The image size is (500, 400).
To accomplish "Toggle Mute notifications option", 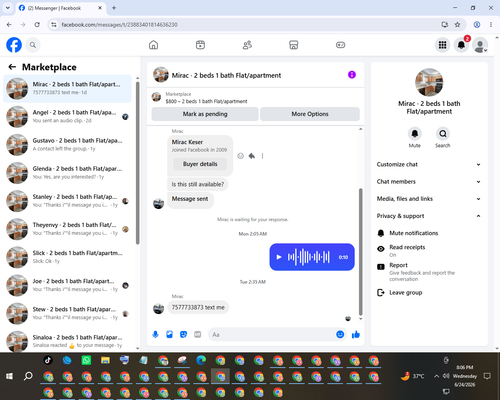I will 429,233.
